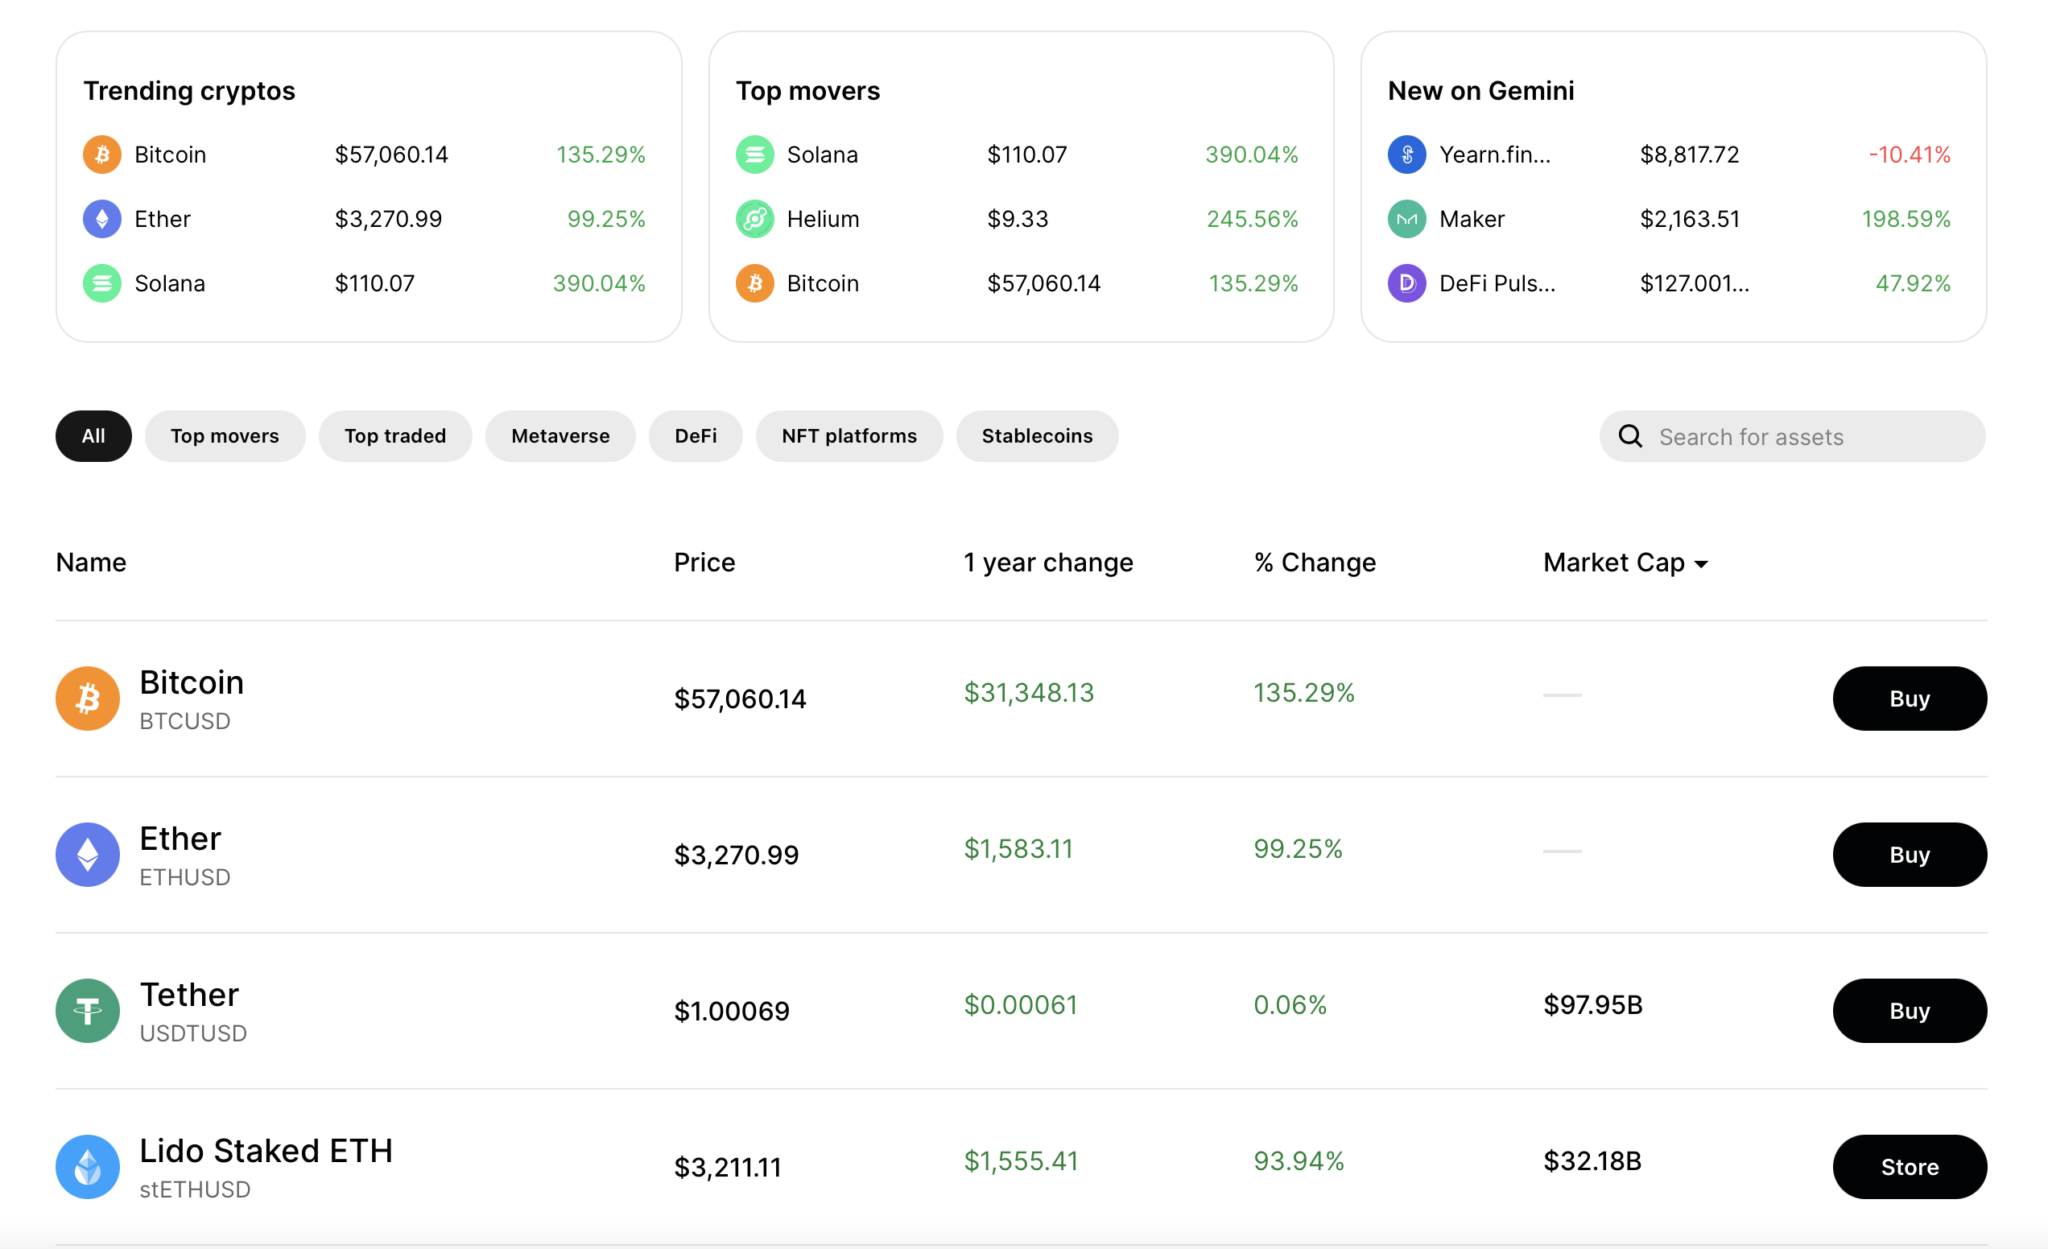Click Maker icon in New on Gemini
Screen dimensions: 2048x1249
(x=1407, y=219)
